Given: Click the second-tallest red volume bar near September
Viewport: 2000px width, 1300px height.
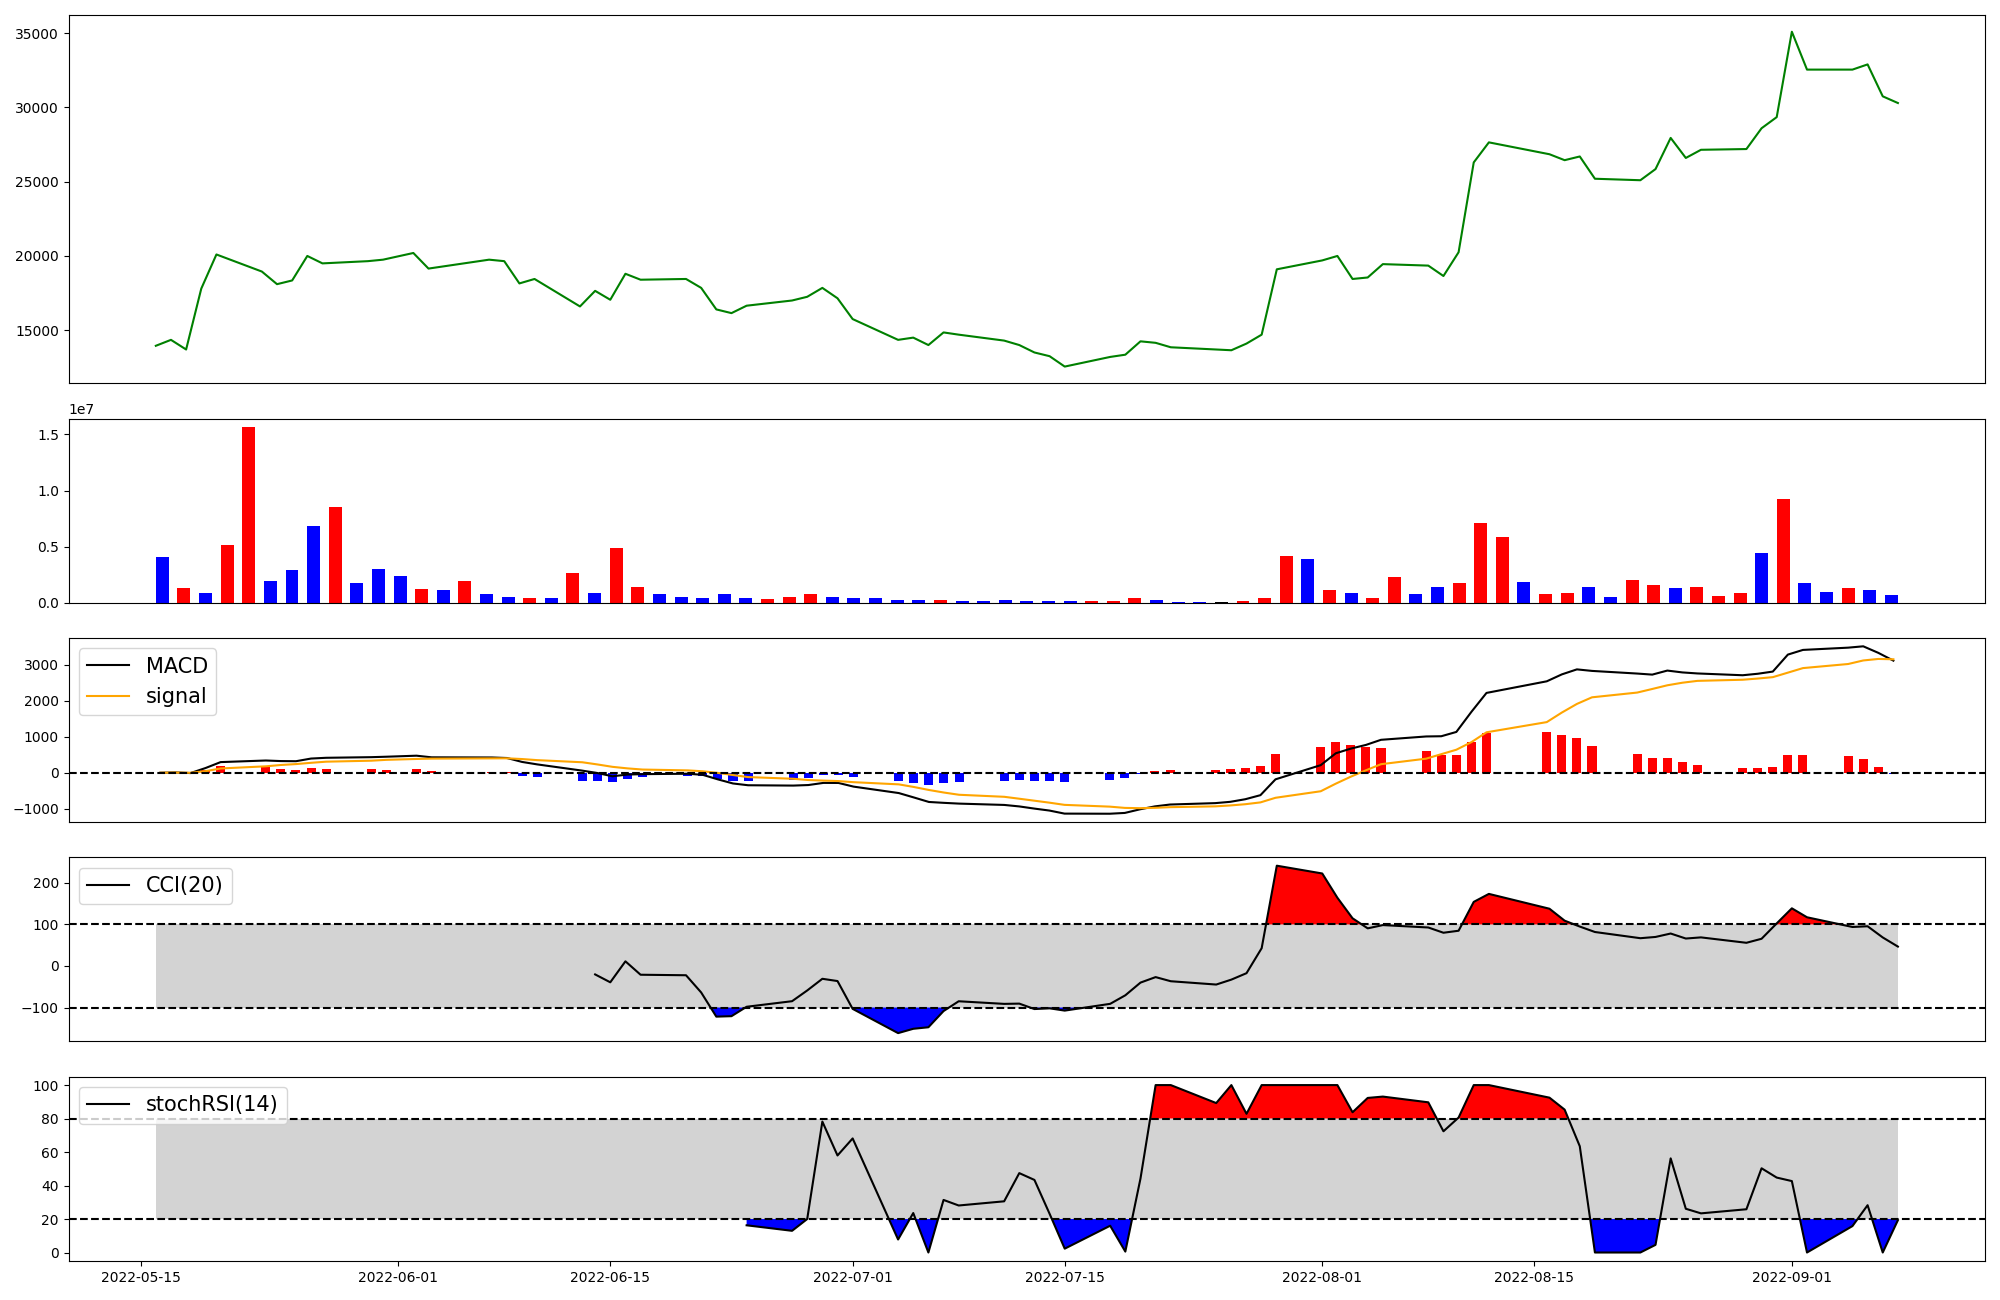Looking at the screenshot, I should click(x=1783, y=550).
